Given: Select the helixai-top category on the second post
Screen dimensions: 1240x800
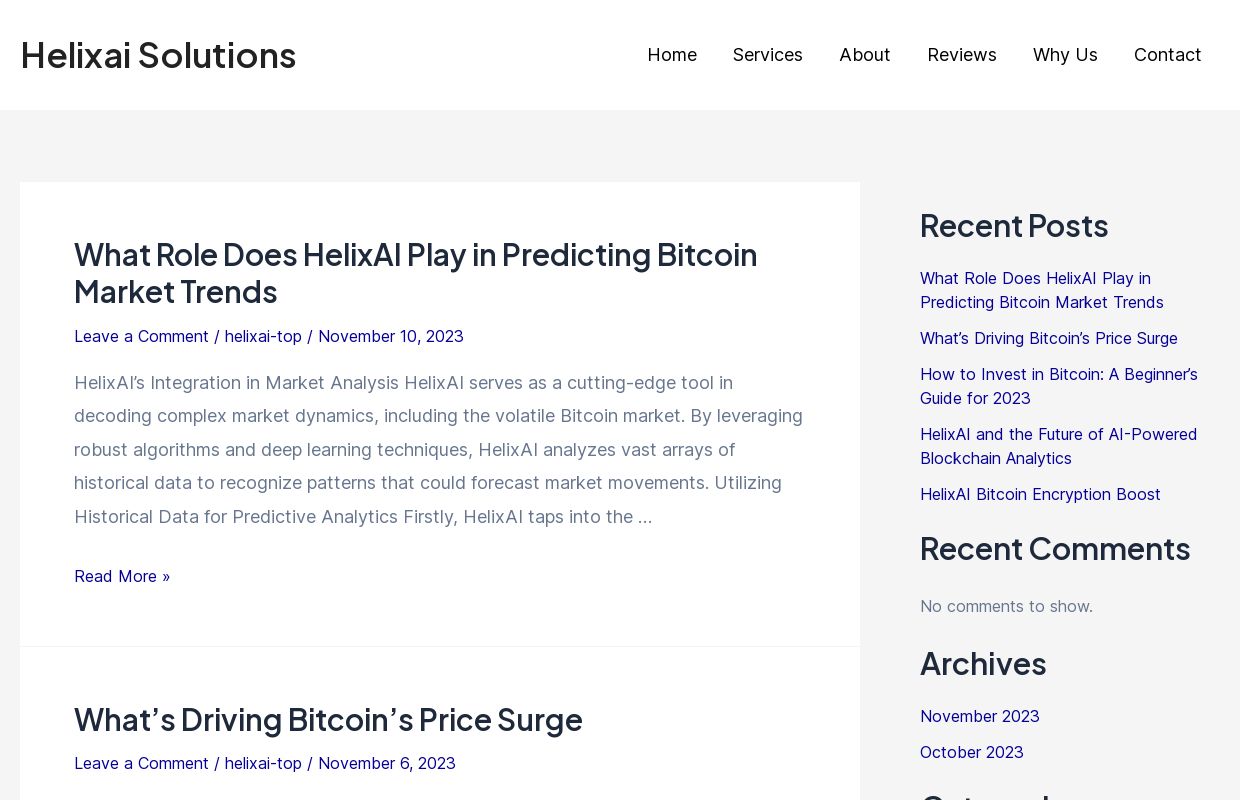Looking at the screenshot, I should [263, 763].
